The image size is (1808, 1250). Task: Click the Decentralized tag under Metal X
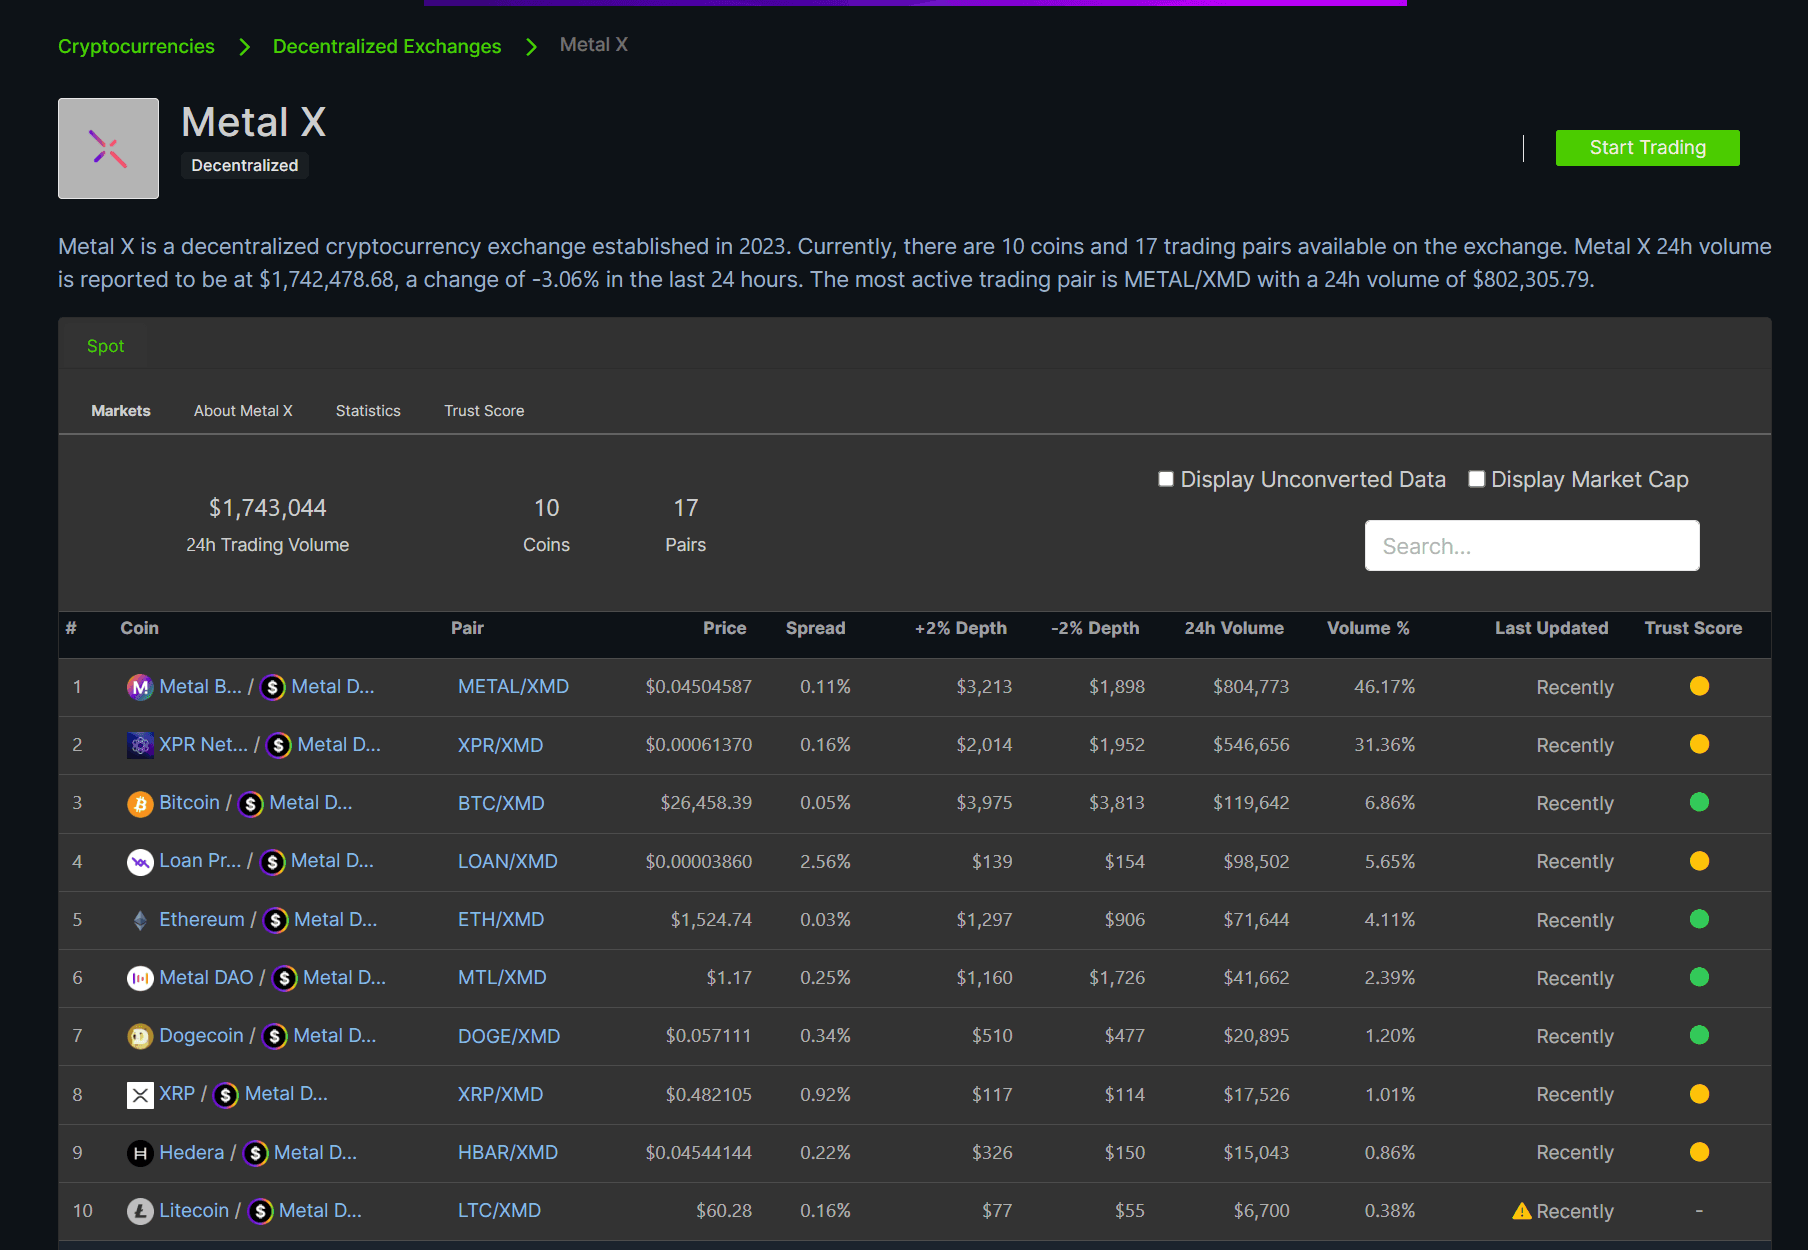click(x=244, y=166)
